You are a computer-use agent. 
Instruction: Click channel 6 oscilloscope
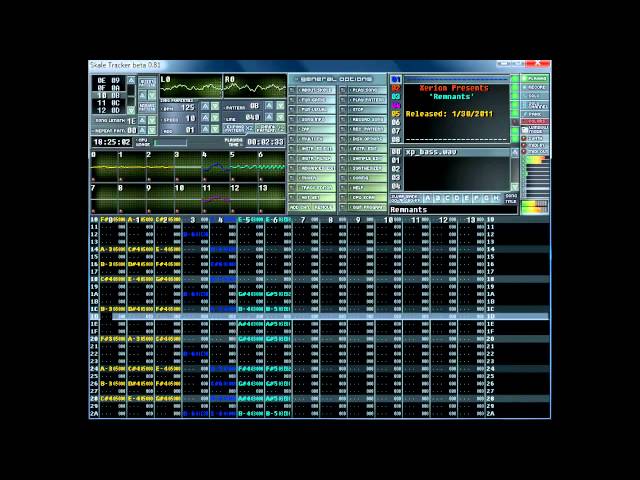click(x=271, y=167)
